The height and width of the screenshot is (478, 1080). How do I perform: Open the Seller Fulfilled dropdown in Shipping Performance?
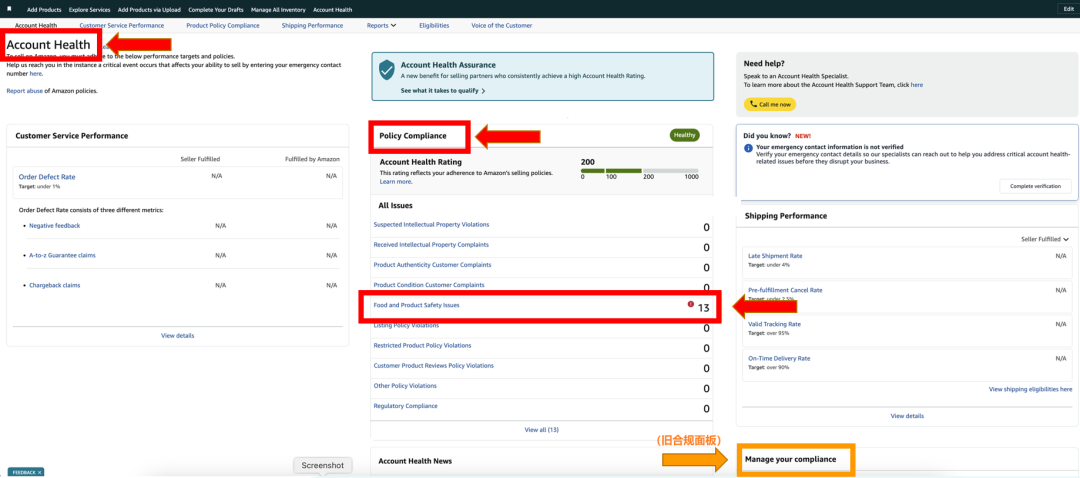[x=1045, y=239]
